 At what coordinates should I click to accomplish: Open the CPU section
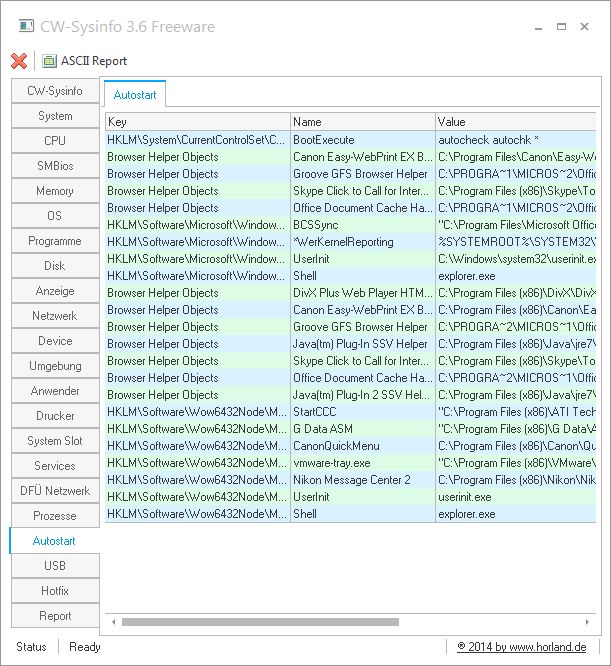click(55, 141)
